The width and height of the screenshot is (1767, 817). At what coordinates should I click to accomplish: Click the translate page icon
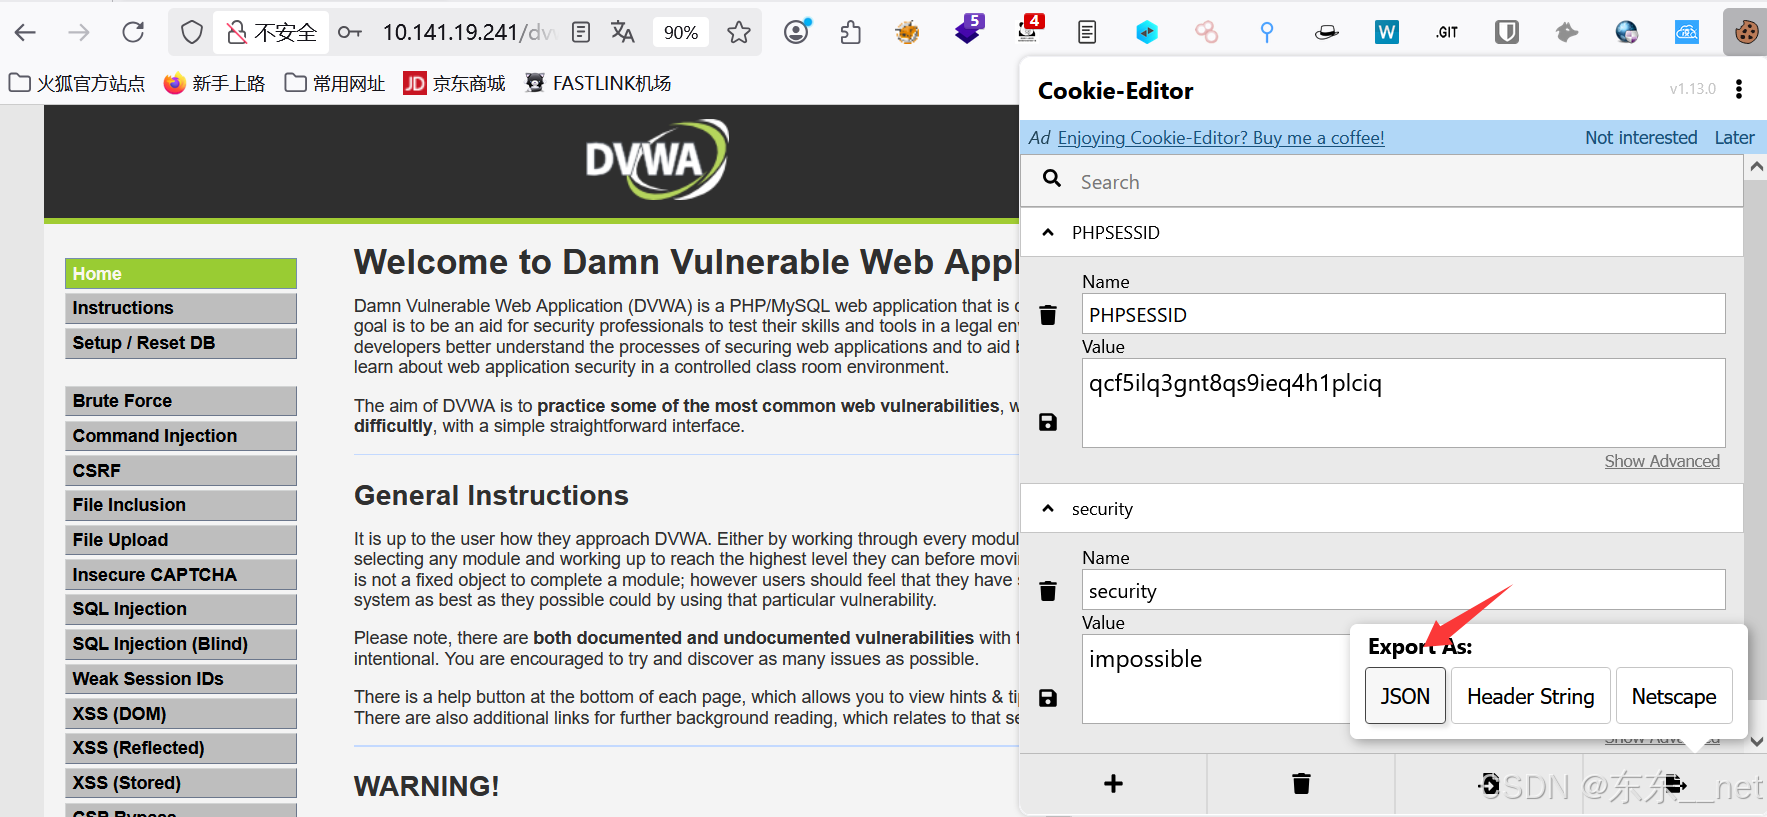pyautogui.click(x=623, y=33)
